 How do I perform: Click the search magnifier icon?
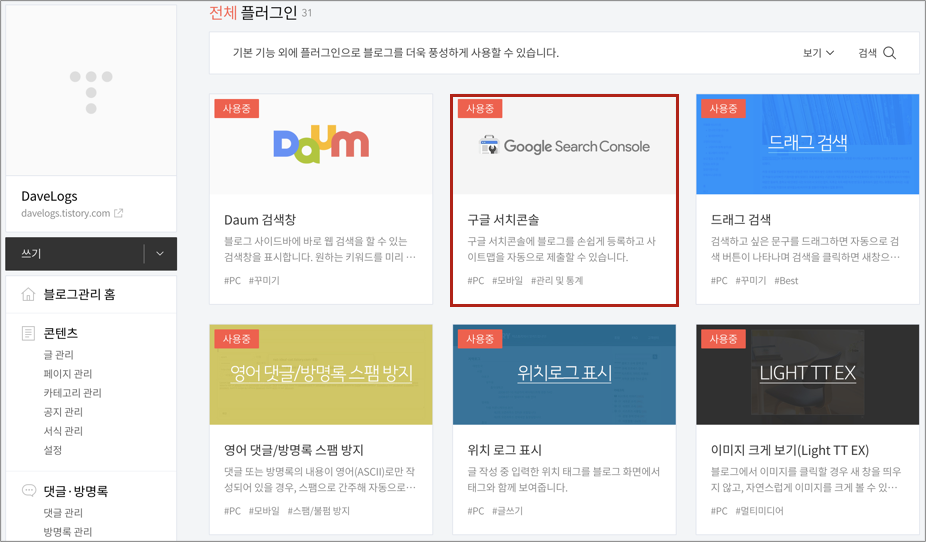coord(889,53)
